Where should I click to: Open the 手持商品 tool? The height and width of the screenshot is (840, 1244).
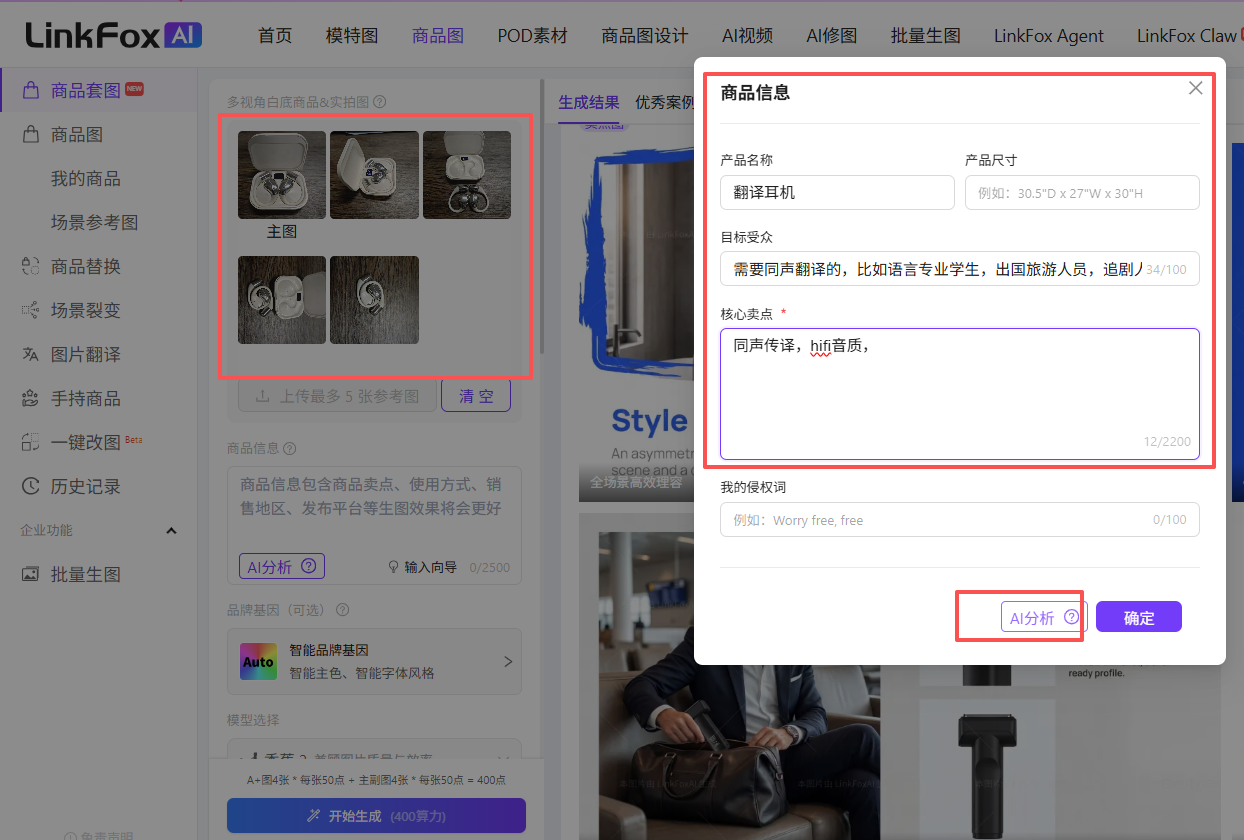click(85, 398)
